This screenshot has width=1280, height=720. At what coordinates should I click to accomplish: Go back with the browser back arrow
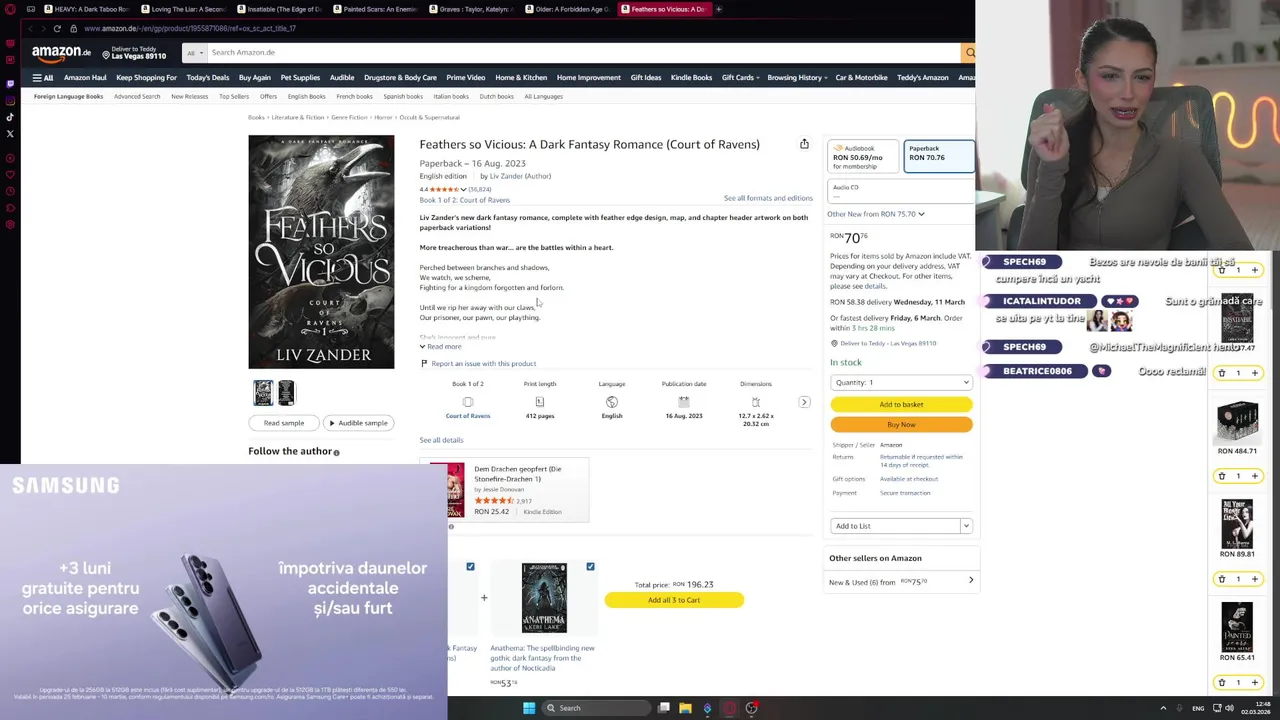click(x=30, y=28)
